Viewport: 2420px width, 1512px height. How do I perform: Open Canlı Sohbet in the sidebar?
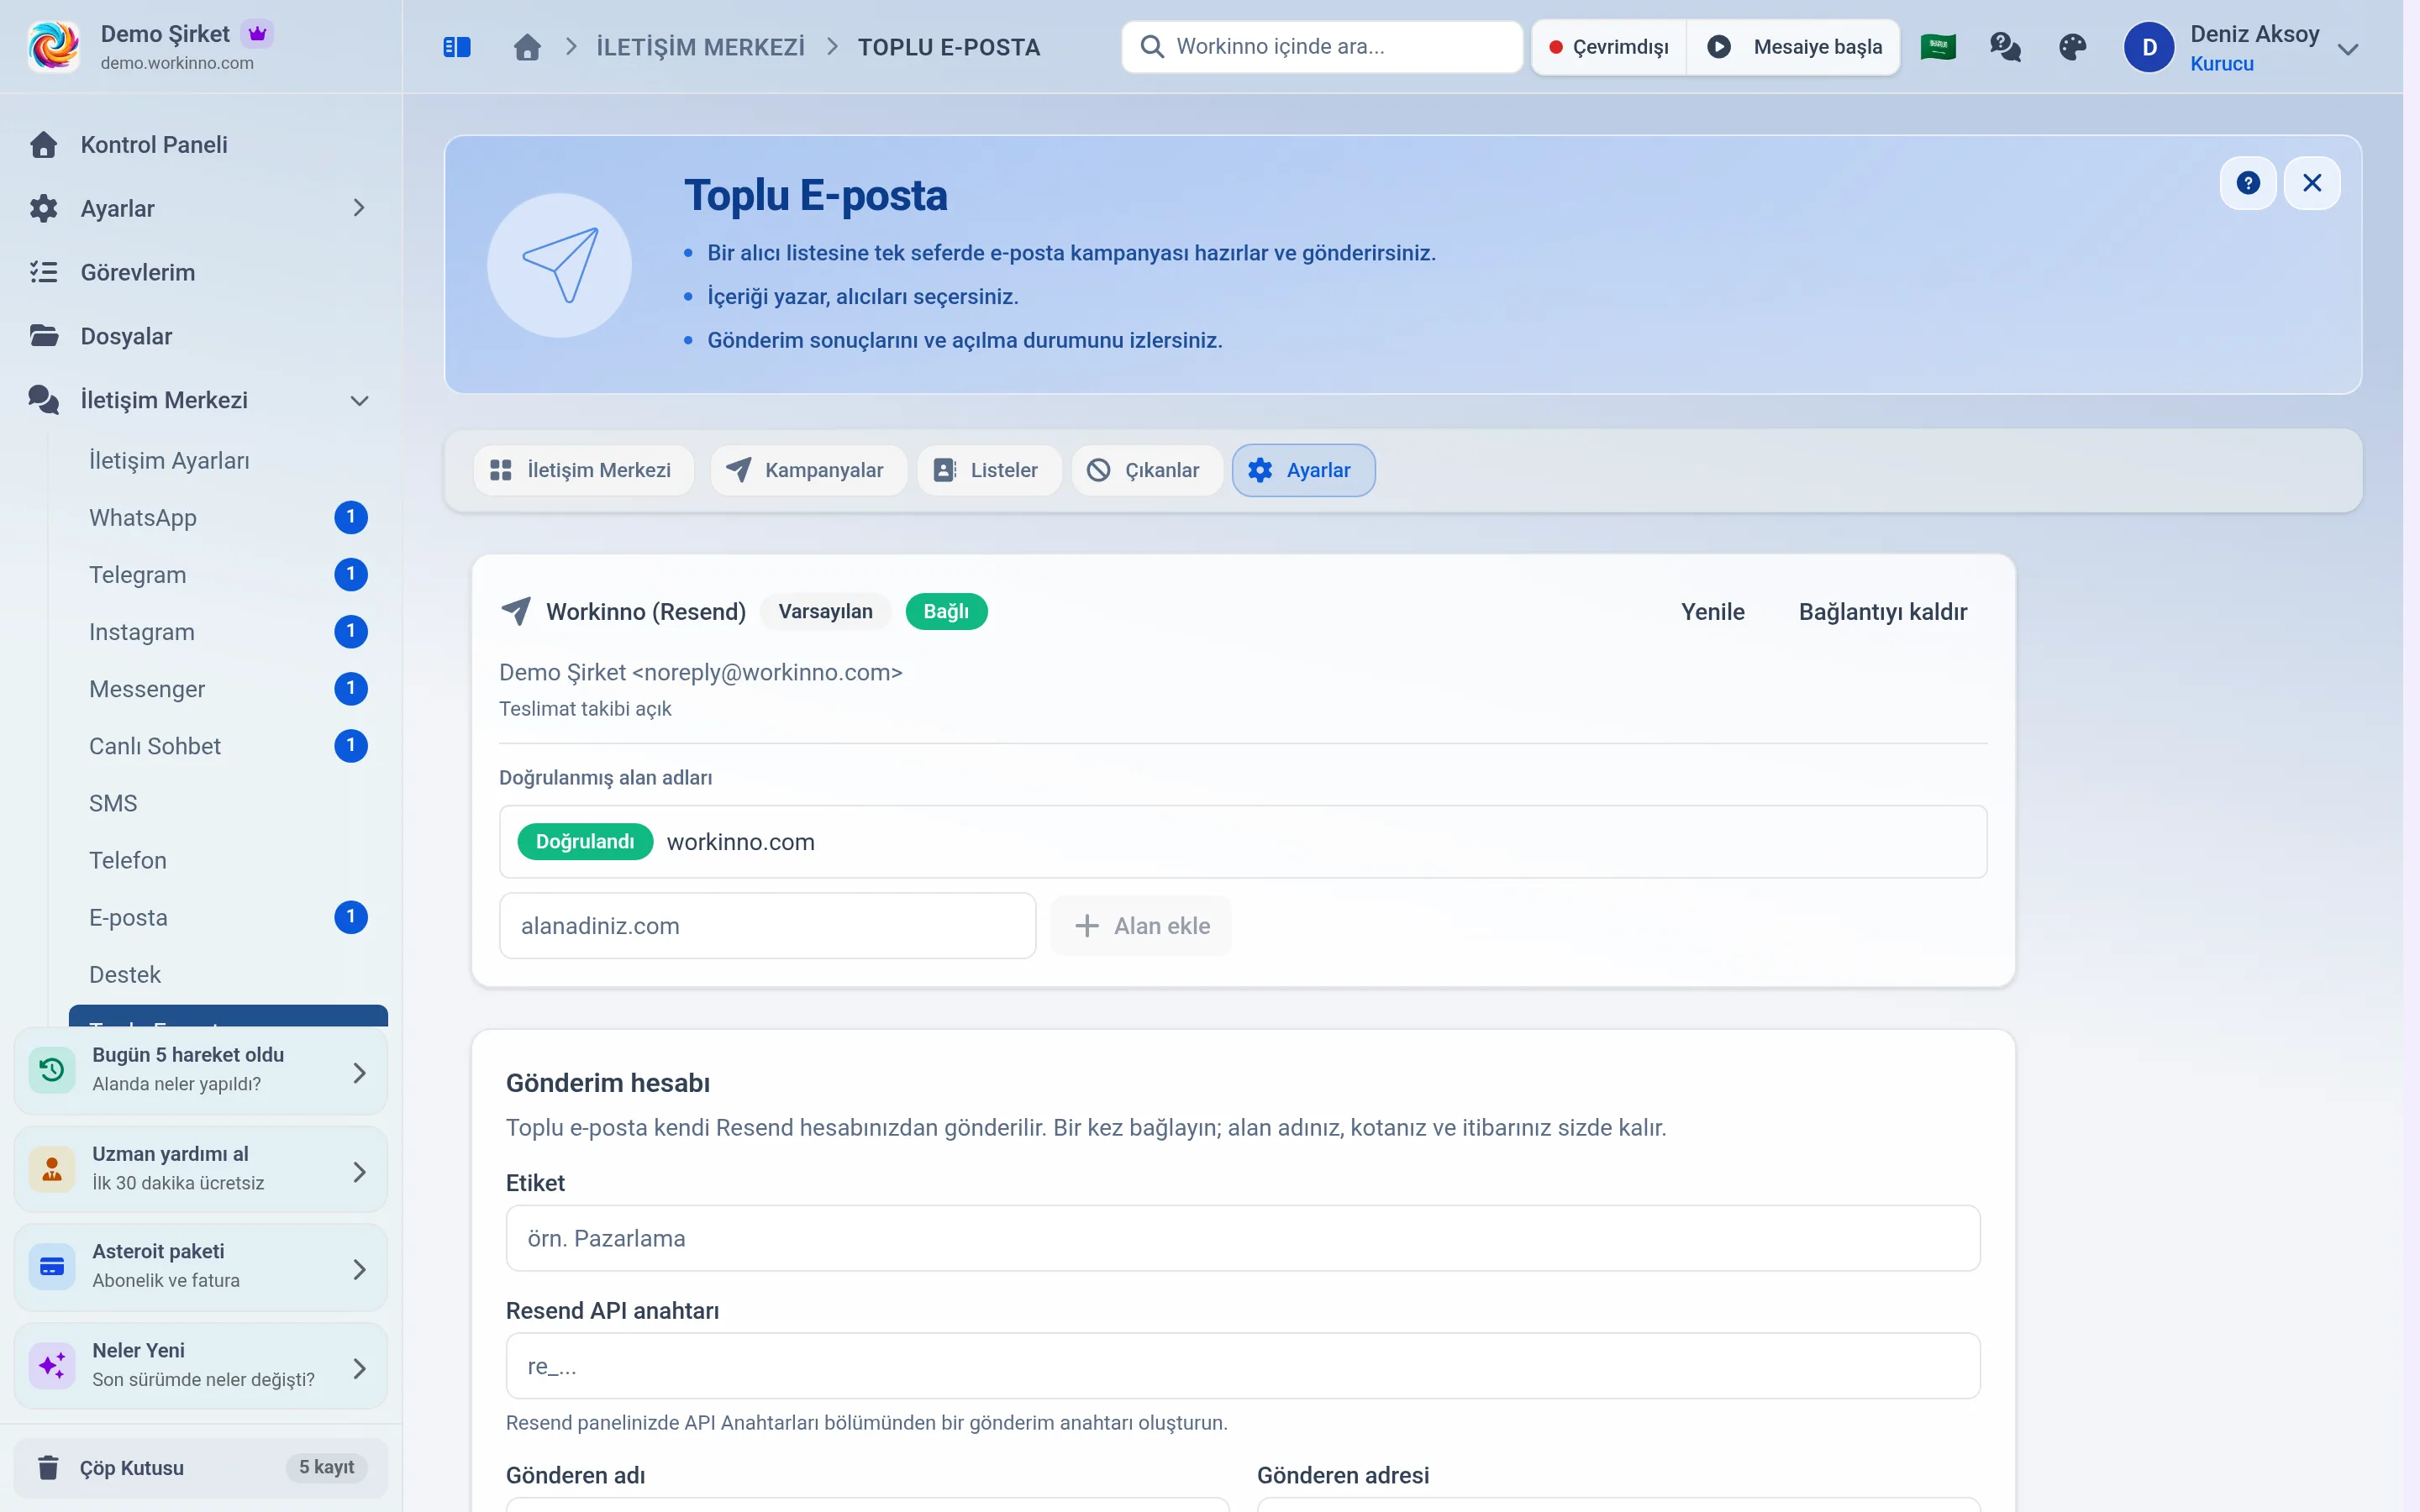(x=228, y=746)
